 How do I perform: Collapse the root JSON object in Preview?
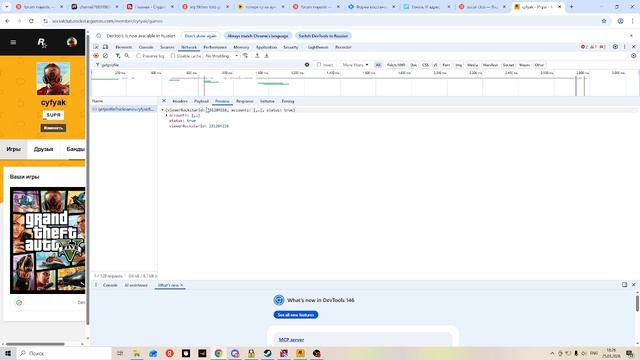click(x=162, y=110)
